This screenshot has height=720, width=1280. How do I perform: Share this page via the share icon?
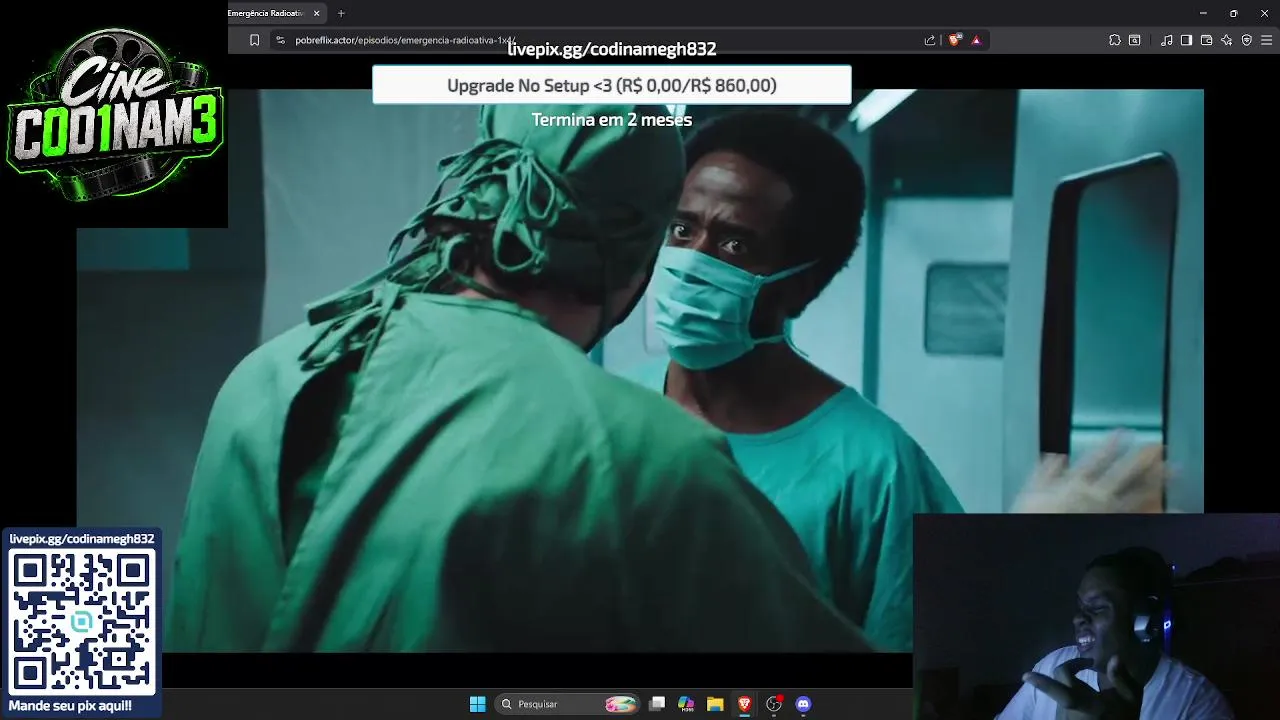click(930, 40)
